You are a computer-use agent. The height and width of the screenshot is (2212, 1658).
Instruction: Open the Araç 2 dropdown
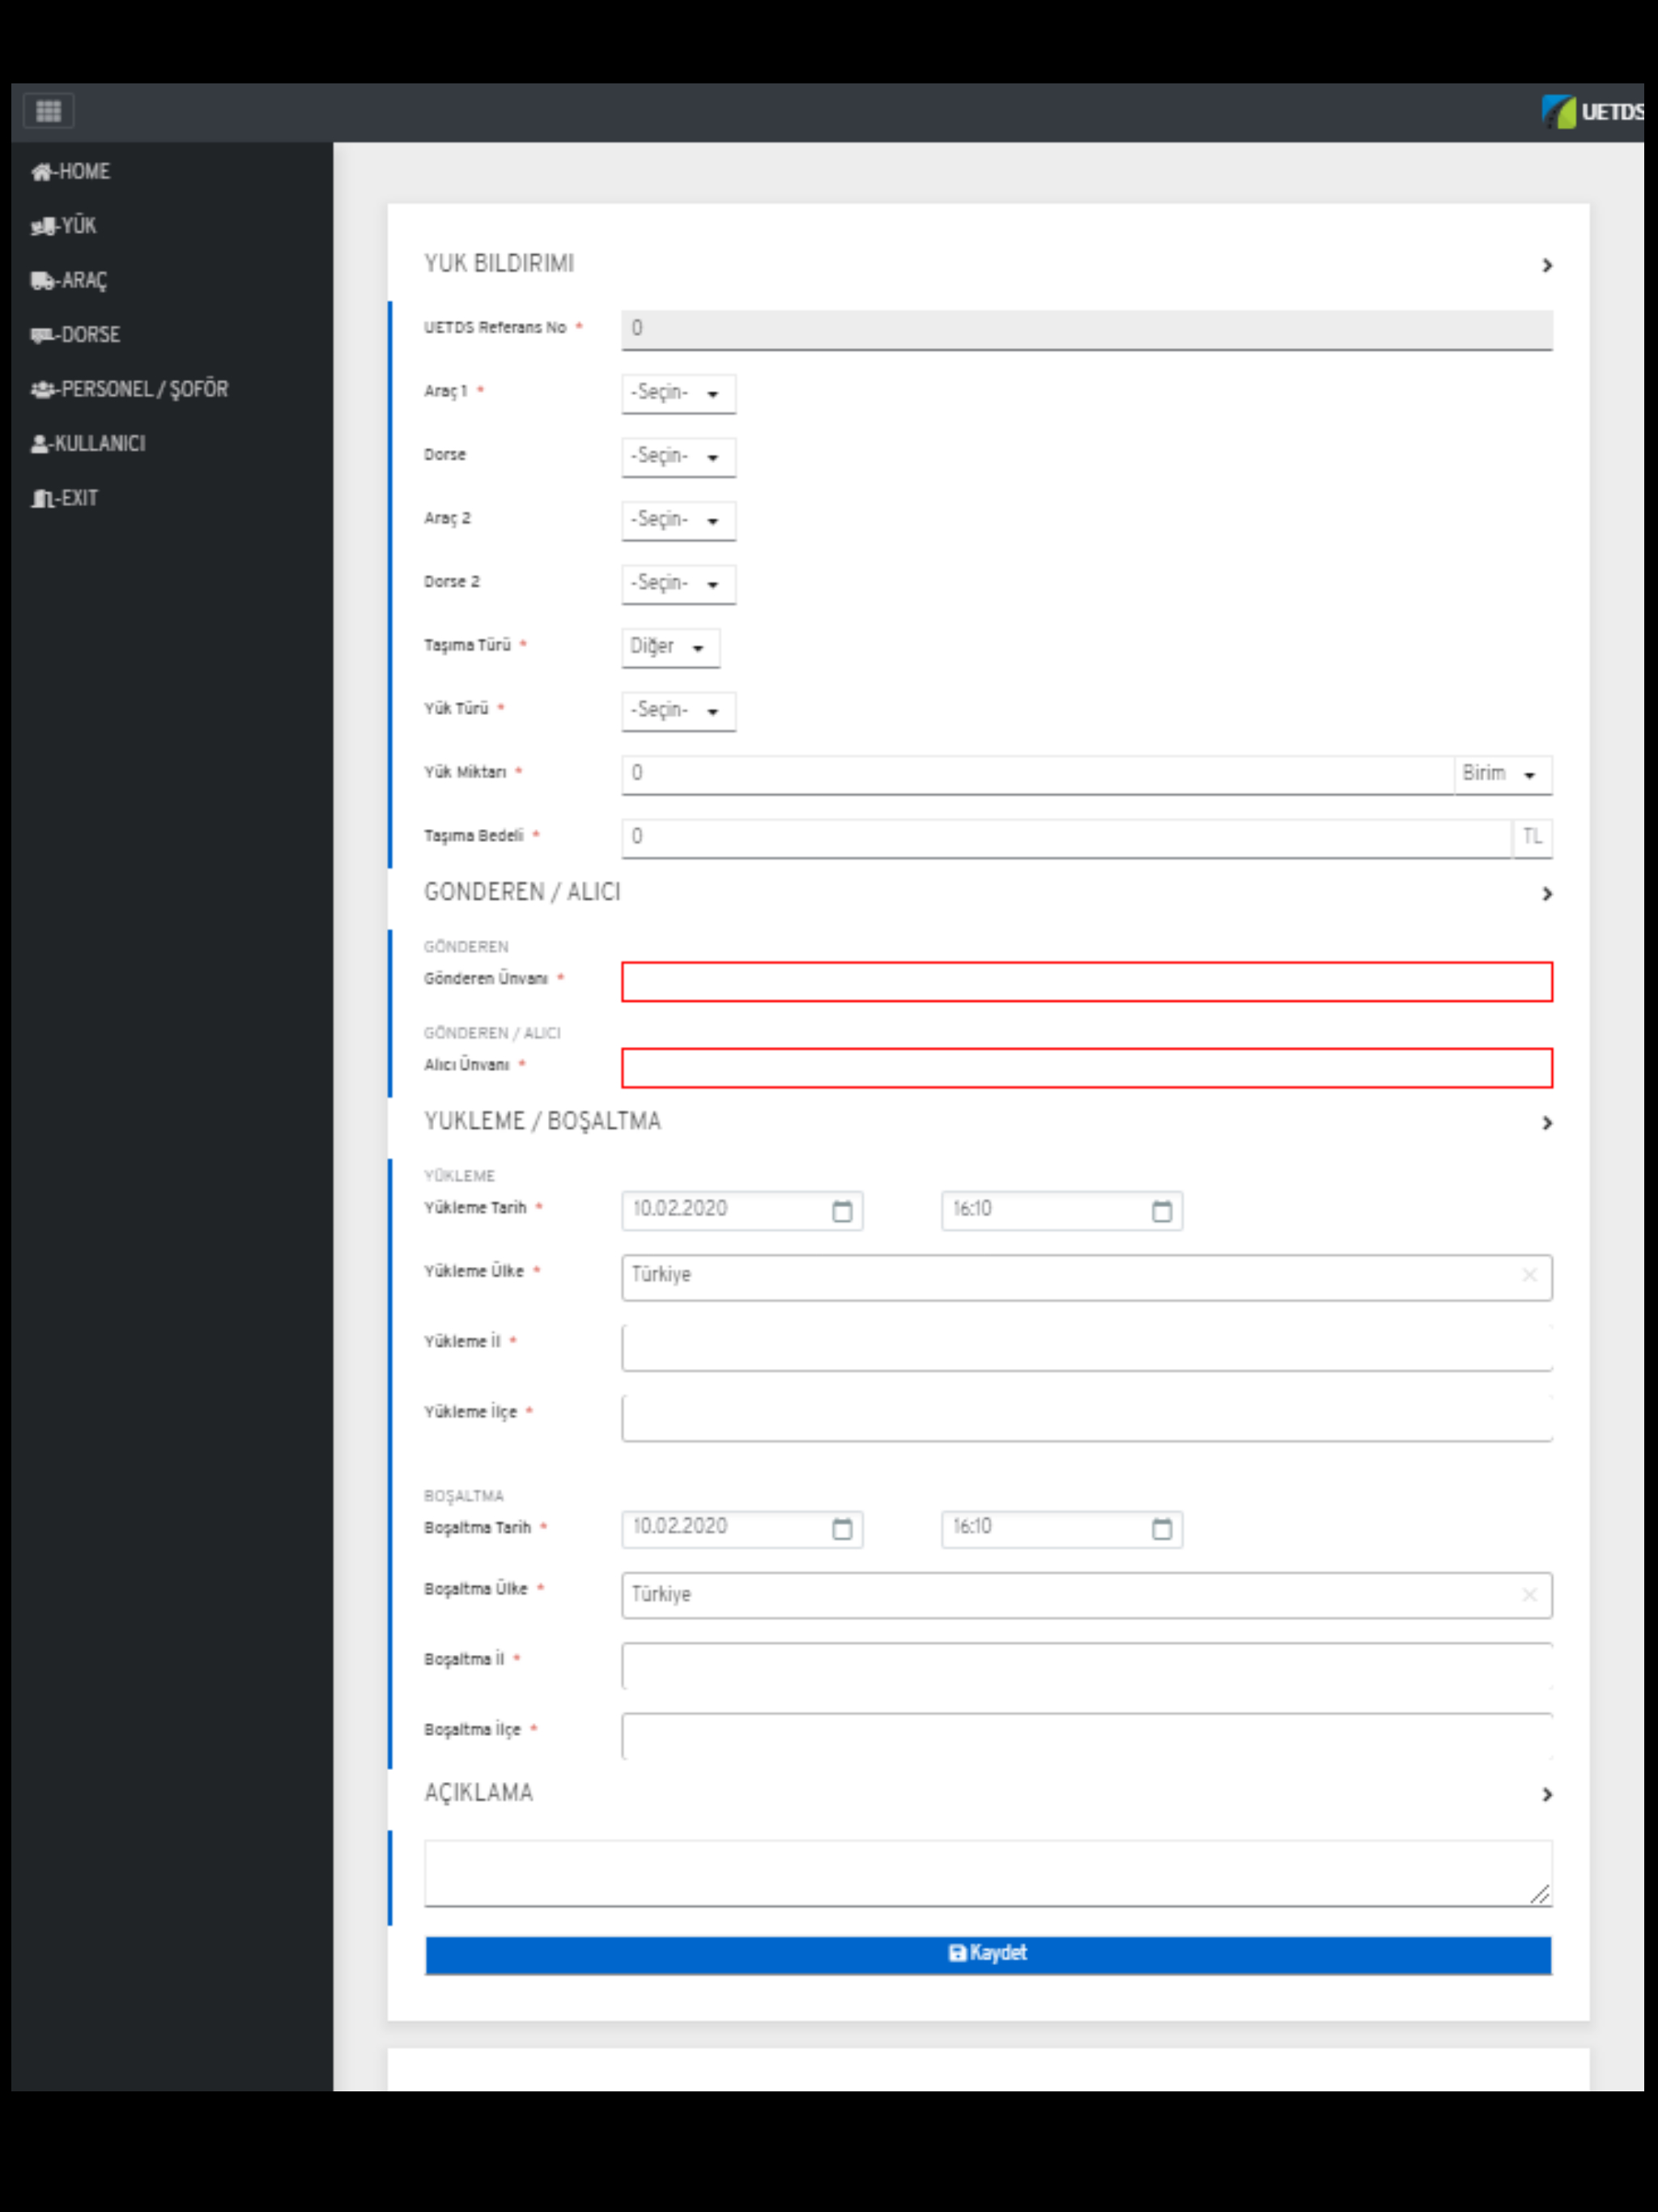(x=678, y=520)
